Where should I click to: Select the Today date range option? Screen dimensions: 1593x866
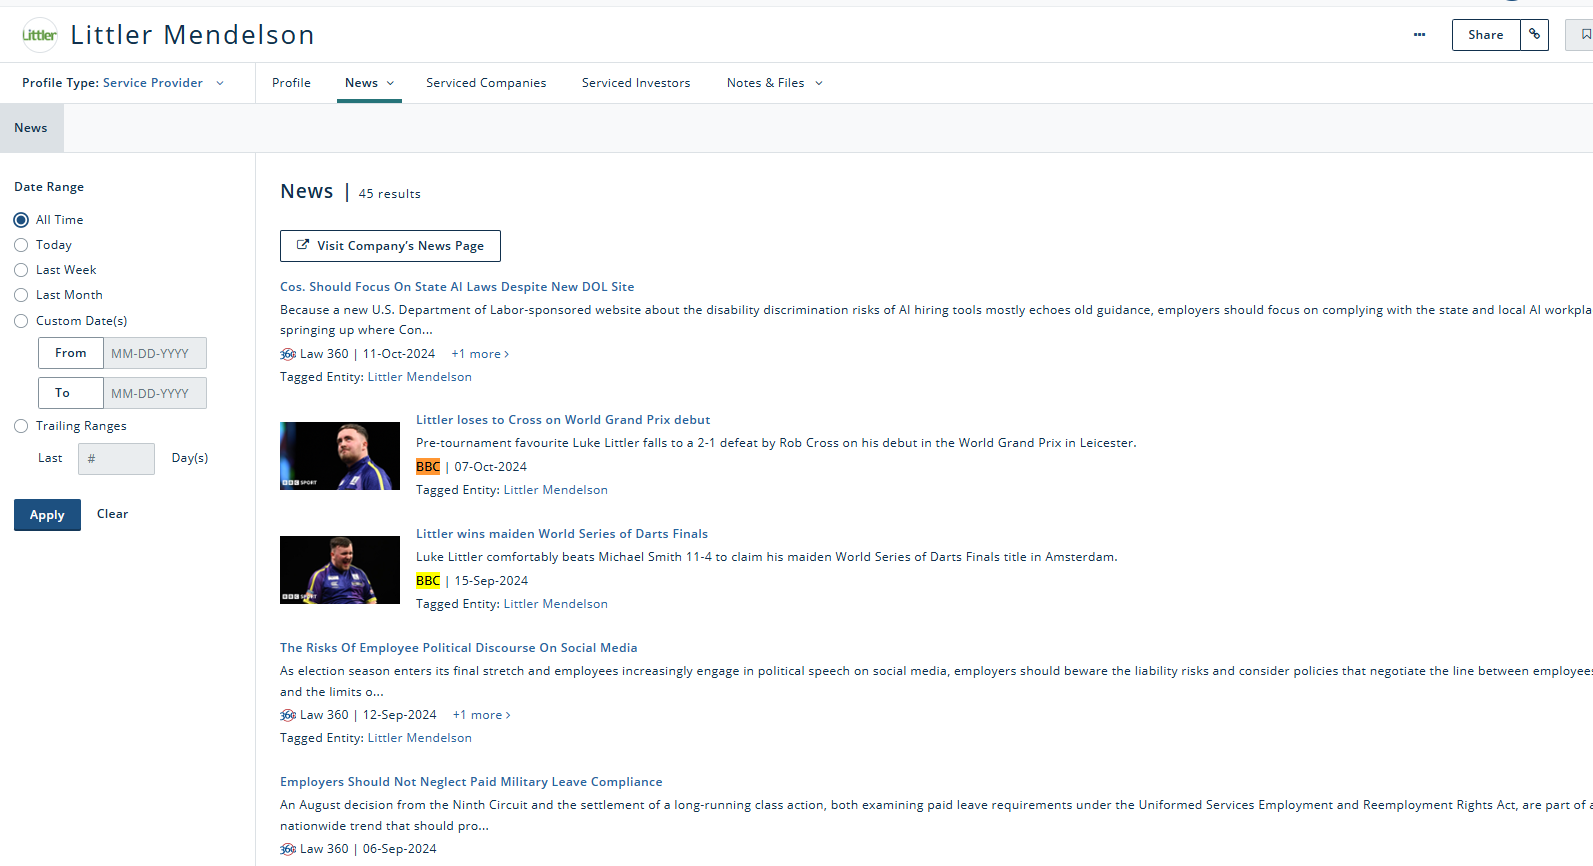[x=21, y=245]
